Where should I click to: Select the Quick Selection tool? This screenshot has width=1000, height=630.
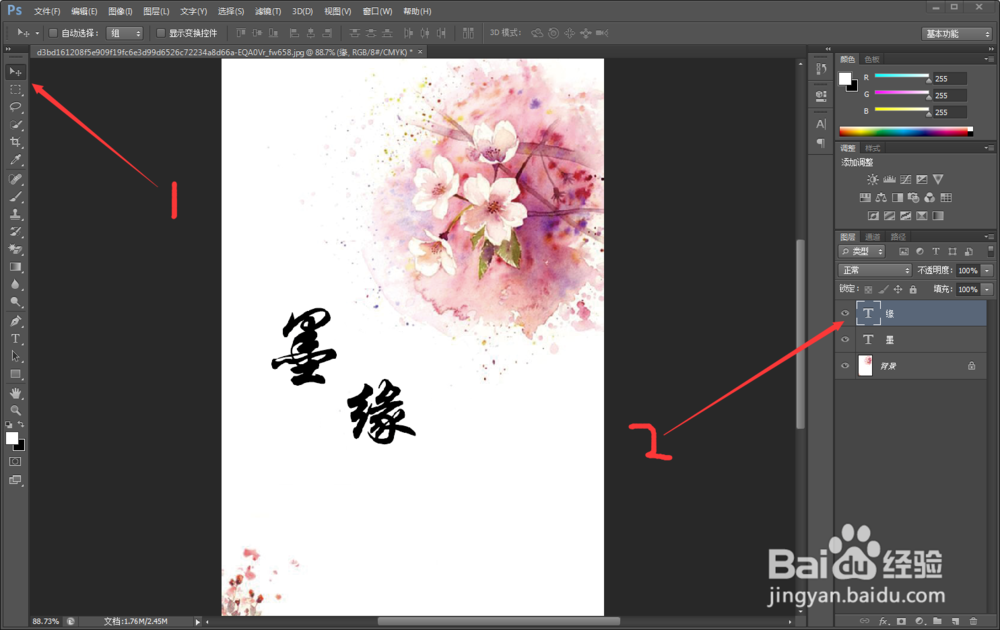pyautogui.click(x=15, y=124)
